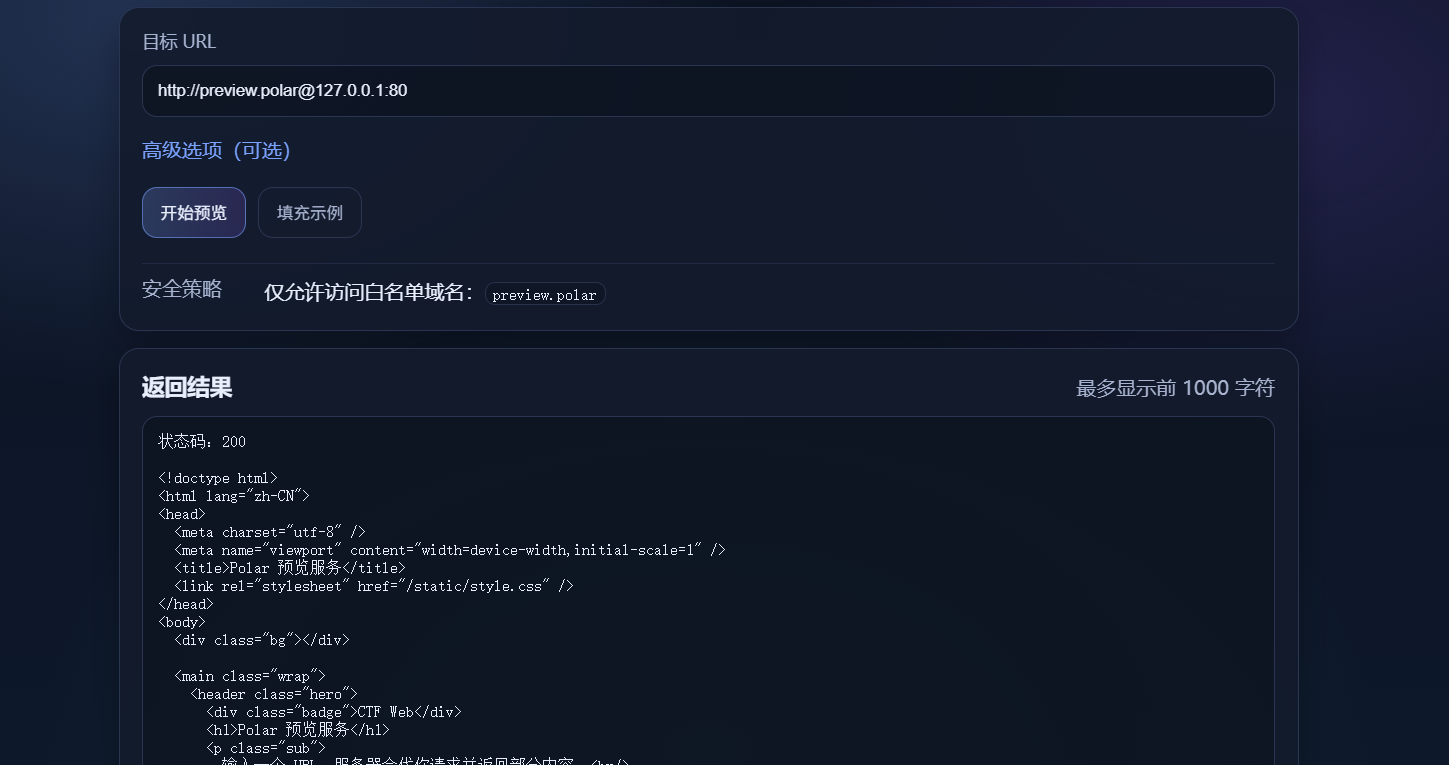Click the 安全策略 label
This screenshot has height=765, width=1449.
coord(182,289)
